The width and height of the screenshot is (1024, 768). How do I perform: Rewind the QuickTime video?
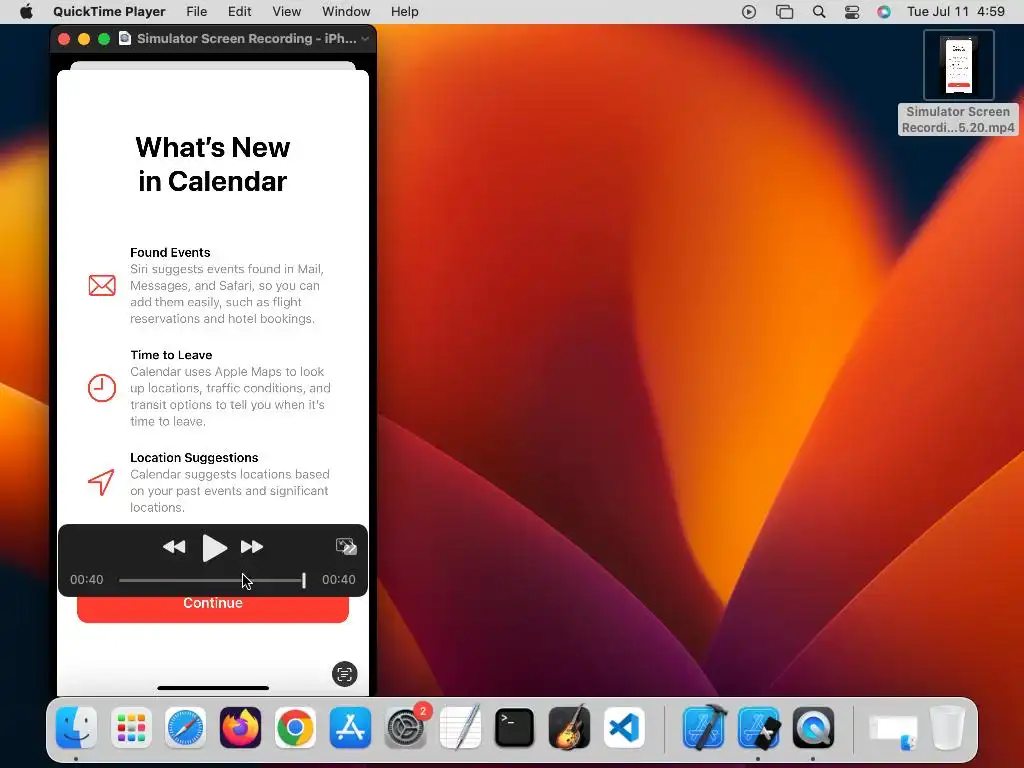[x=174, y=547]
